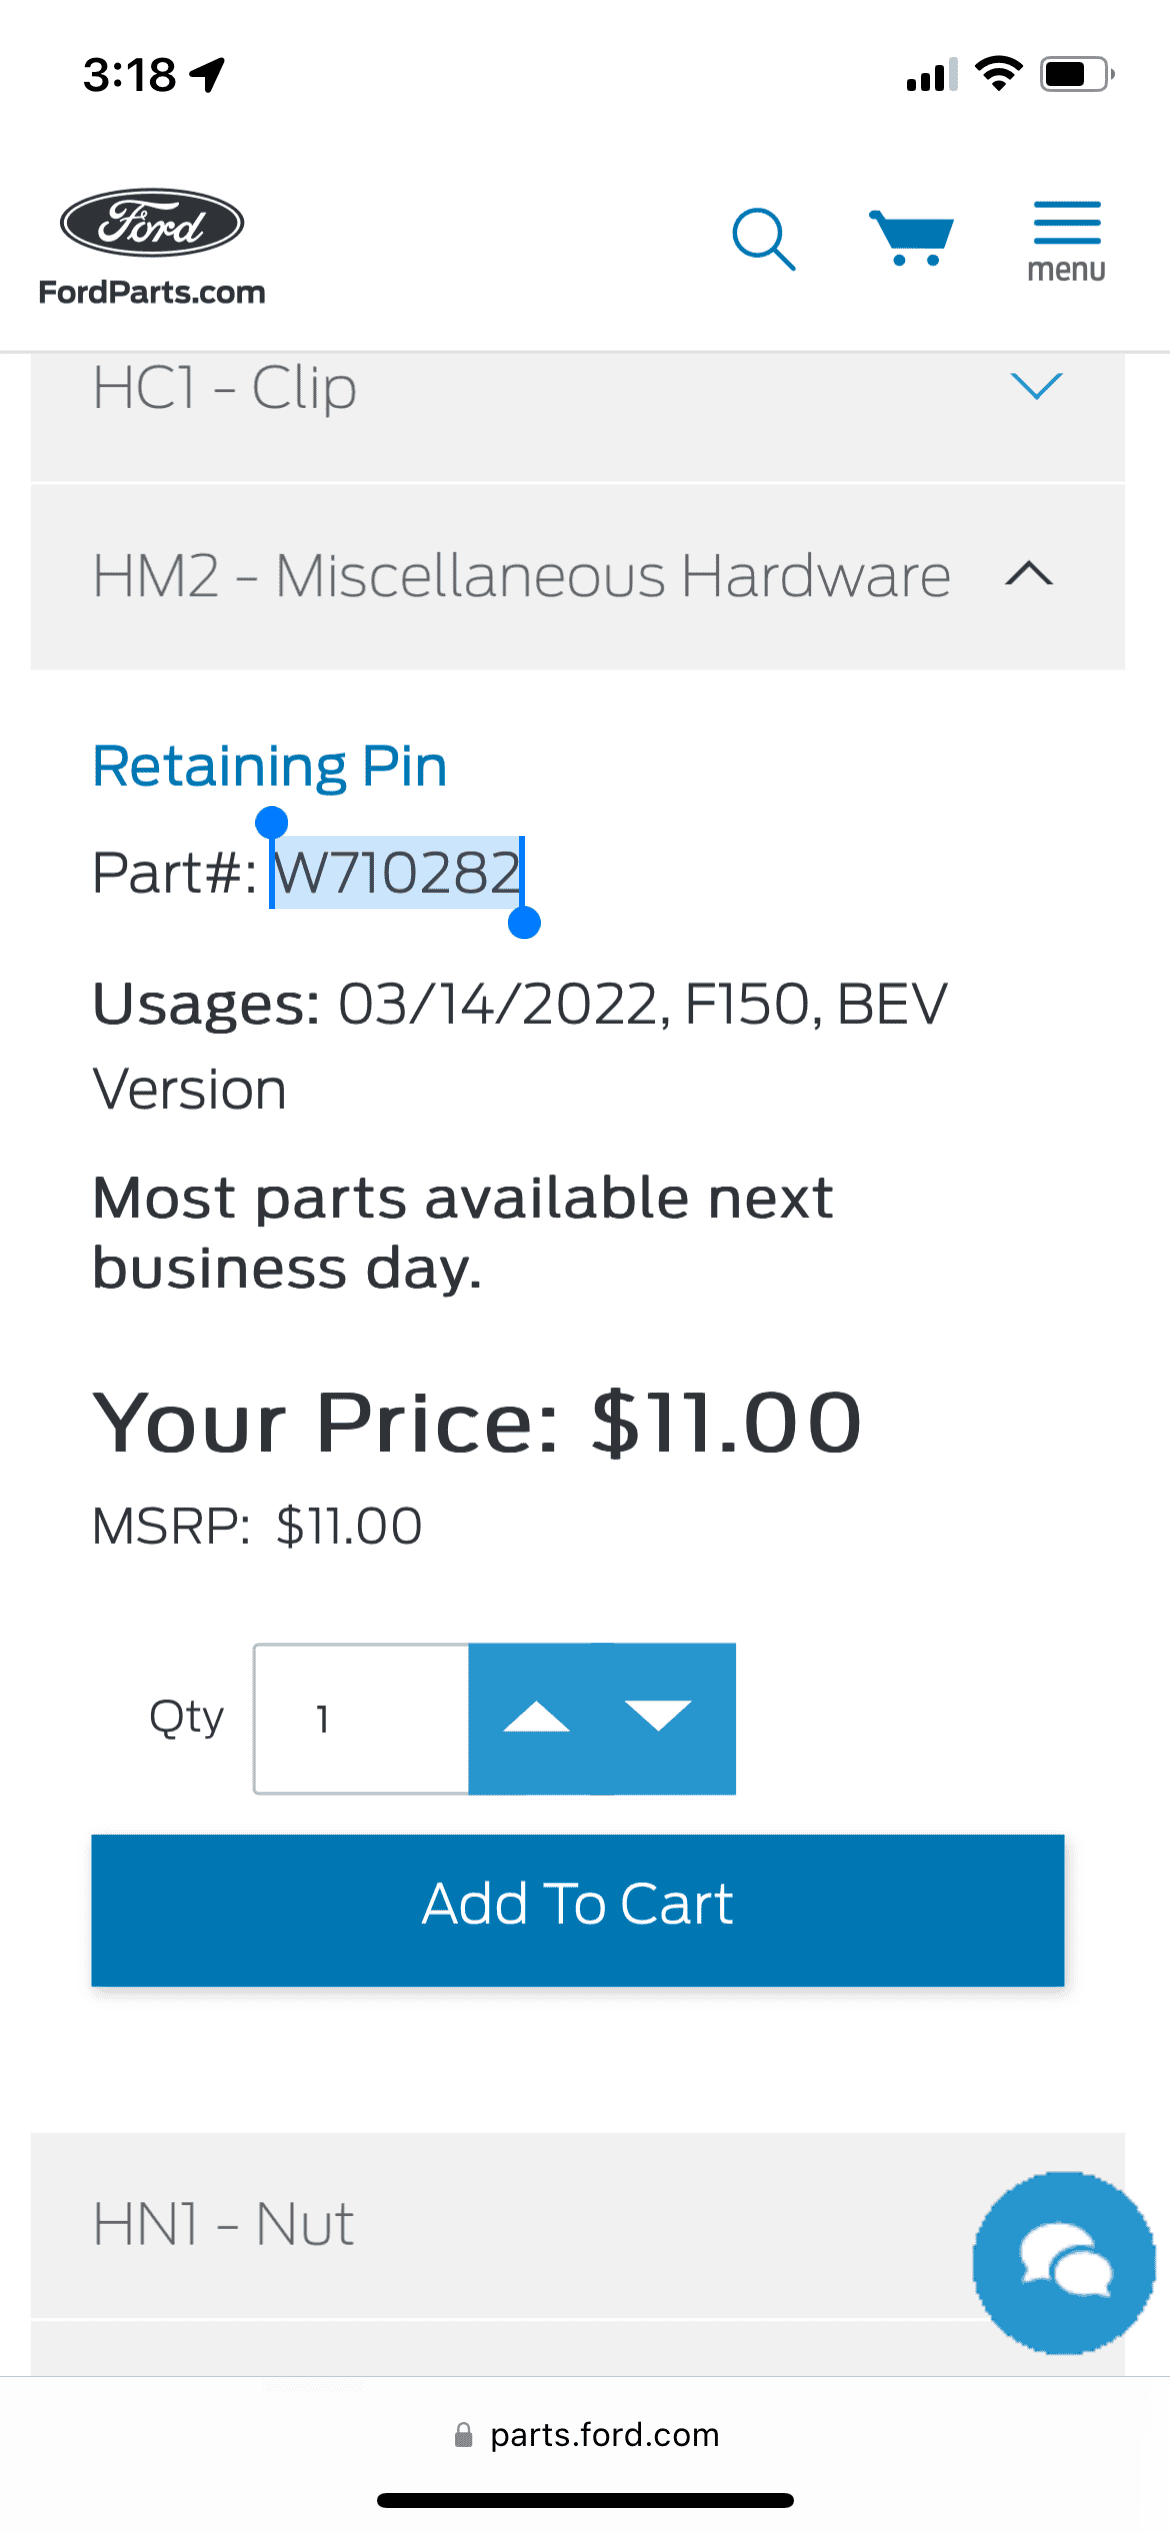
Task: Increase quantity with the up arrow
Action: [x=537, y=1718]
